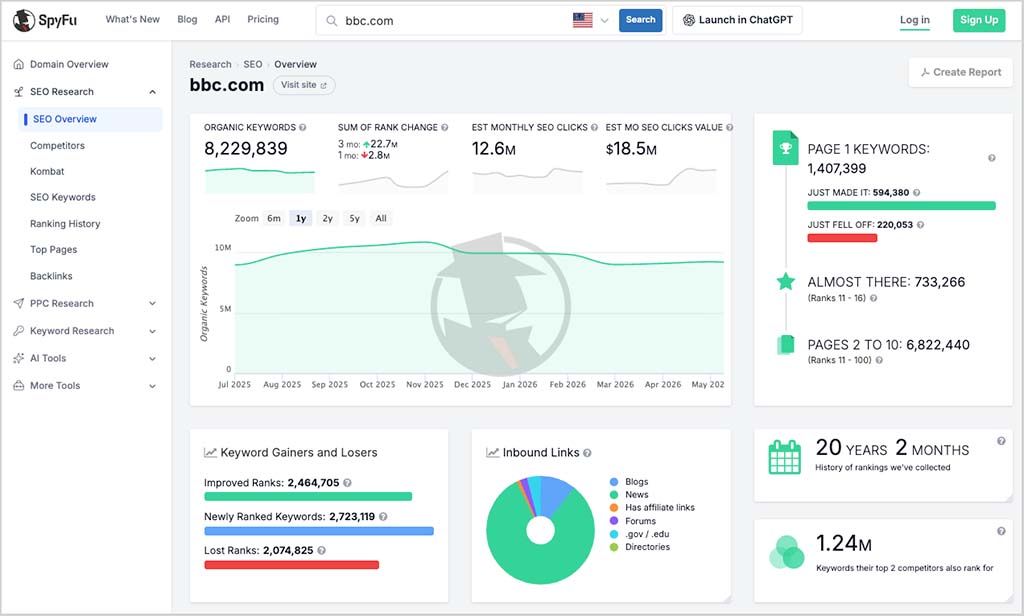1024x616 pixels.
Task: Click the SpyFu logo
Action: tap(45, 20)
